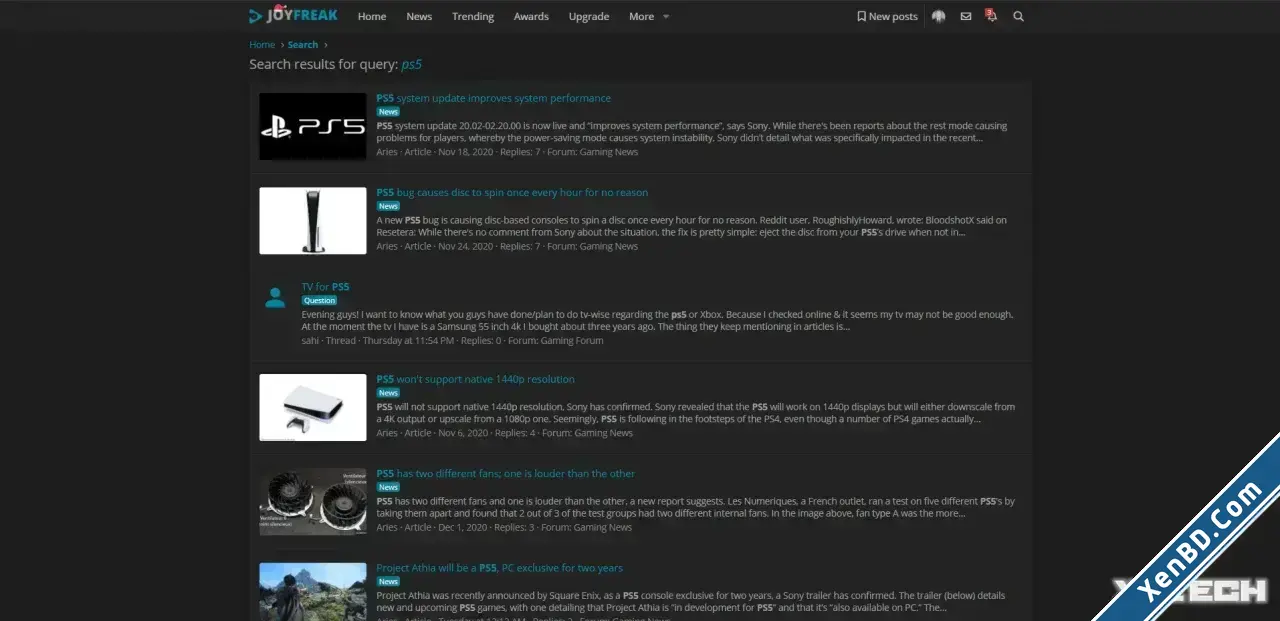Screen dimensions: 1280x621
Task: Open "Project Athia will be a PS5, PC exclusive"
Action: pyautogui.click(x=500, y=567)
